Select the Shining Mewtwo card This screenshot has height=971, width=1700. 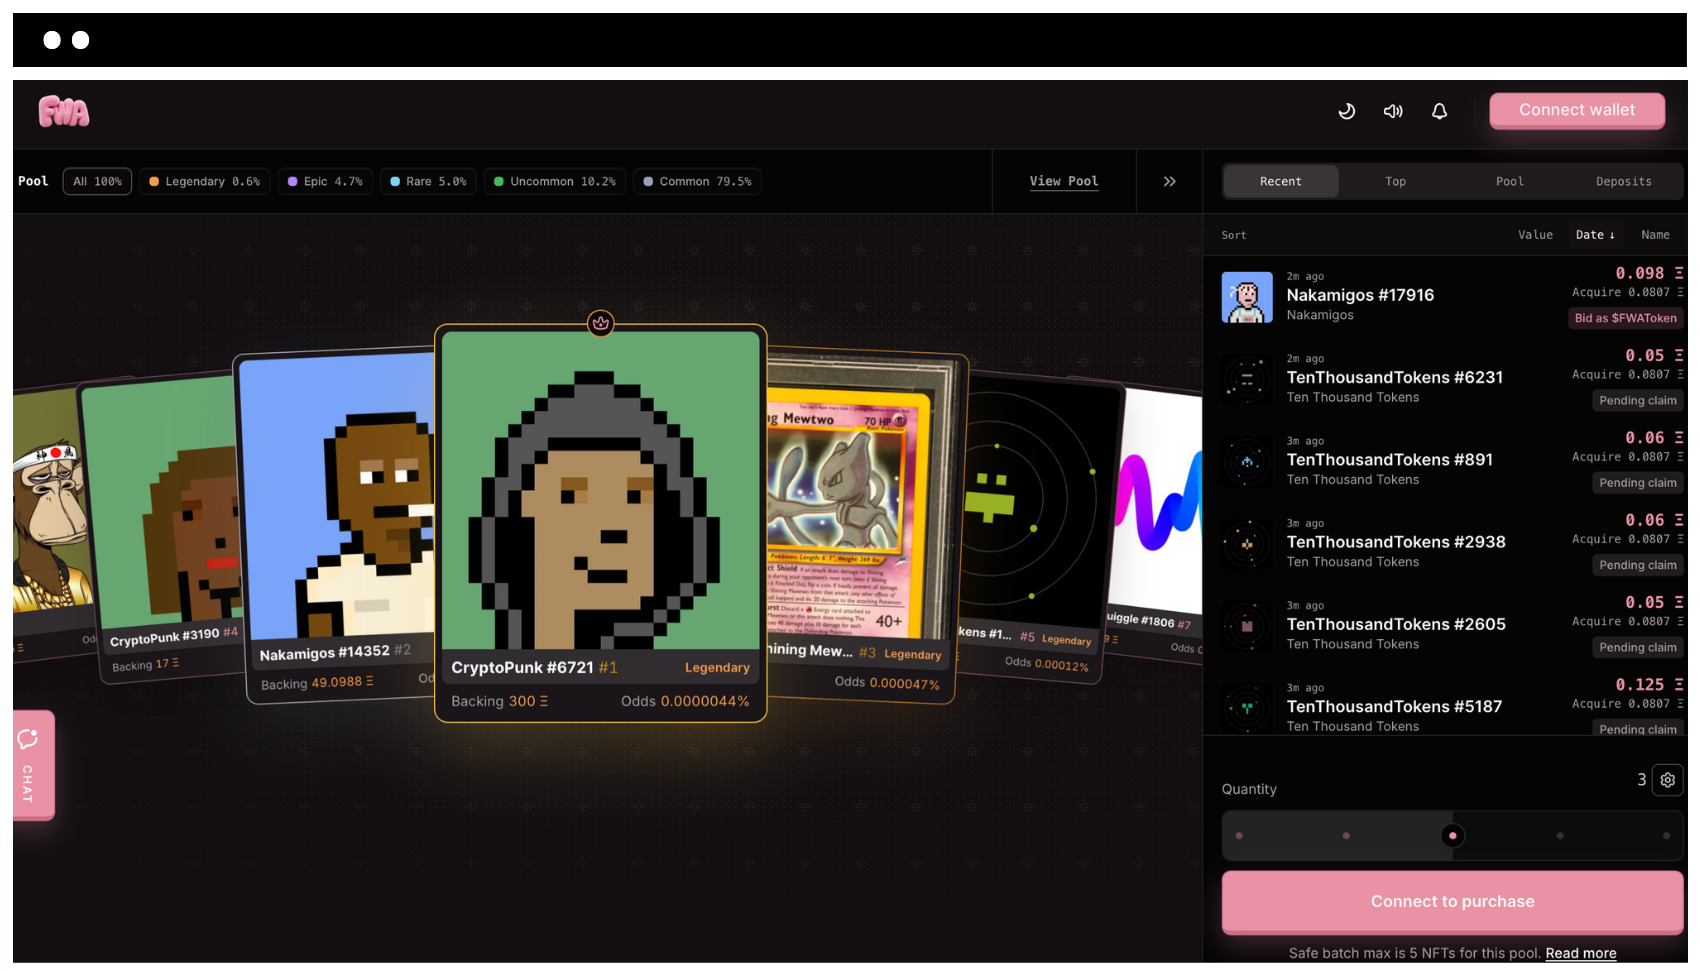862,525
